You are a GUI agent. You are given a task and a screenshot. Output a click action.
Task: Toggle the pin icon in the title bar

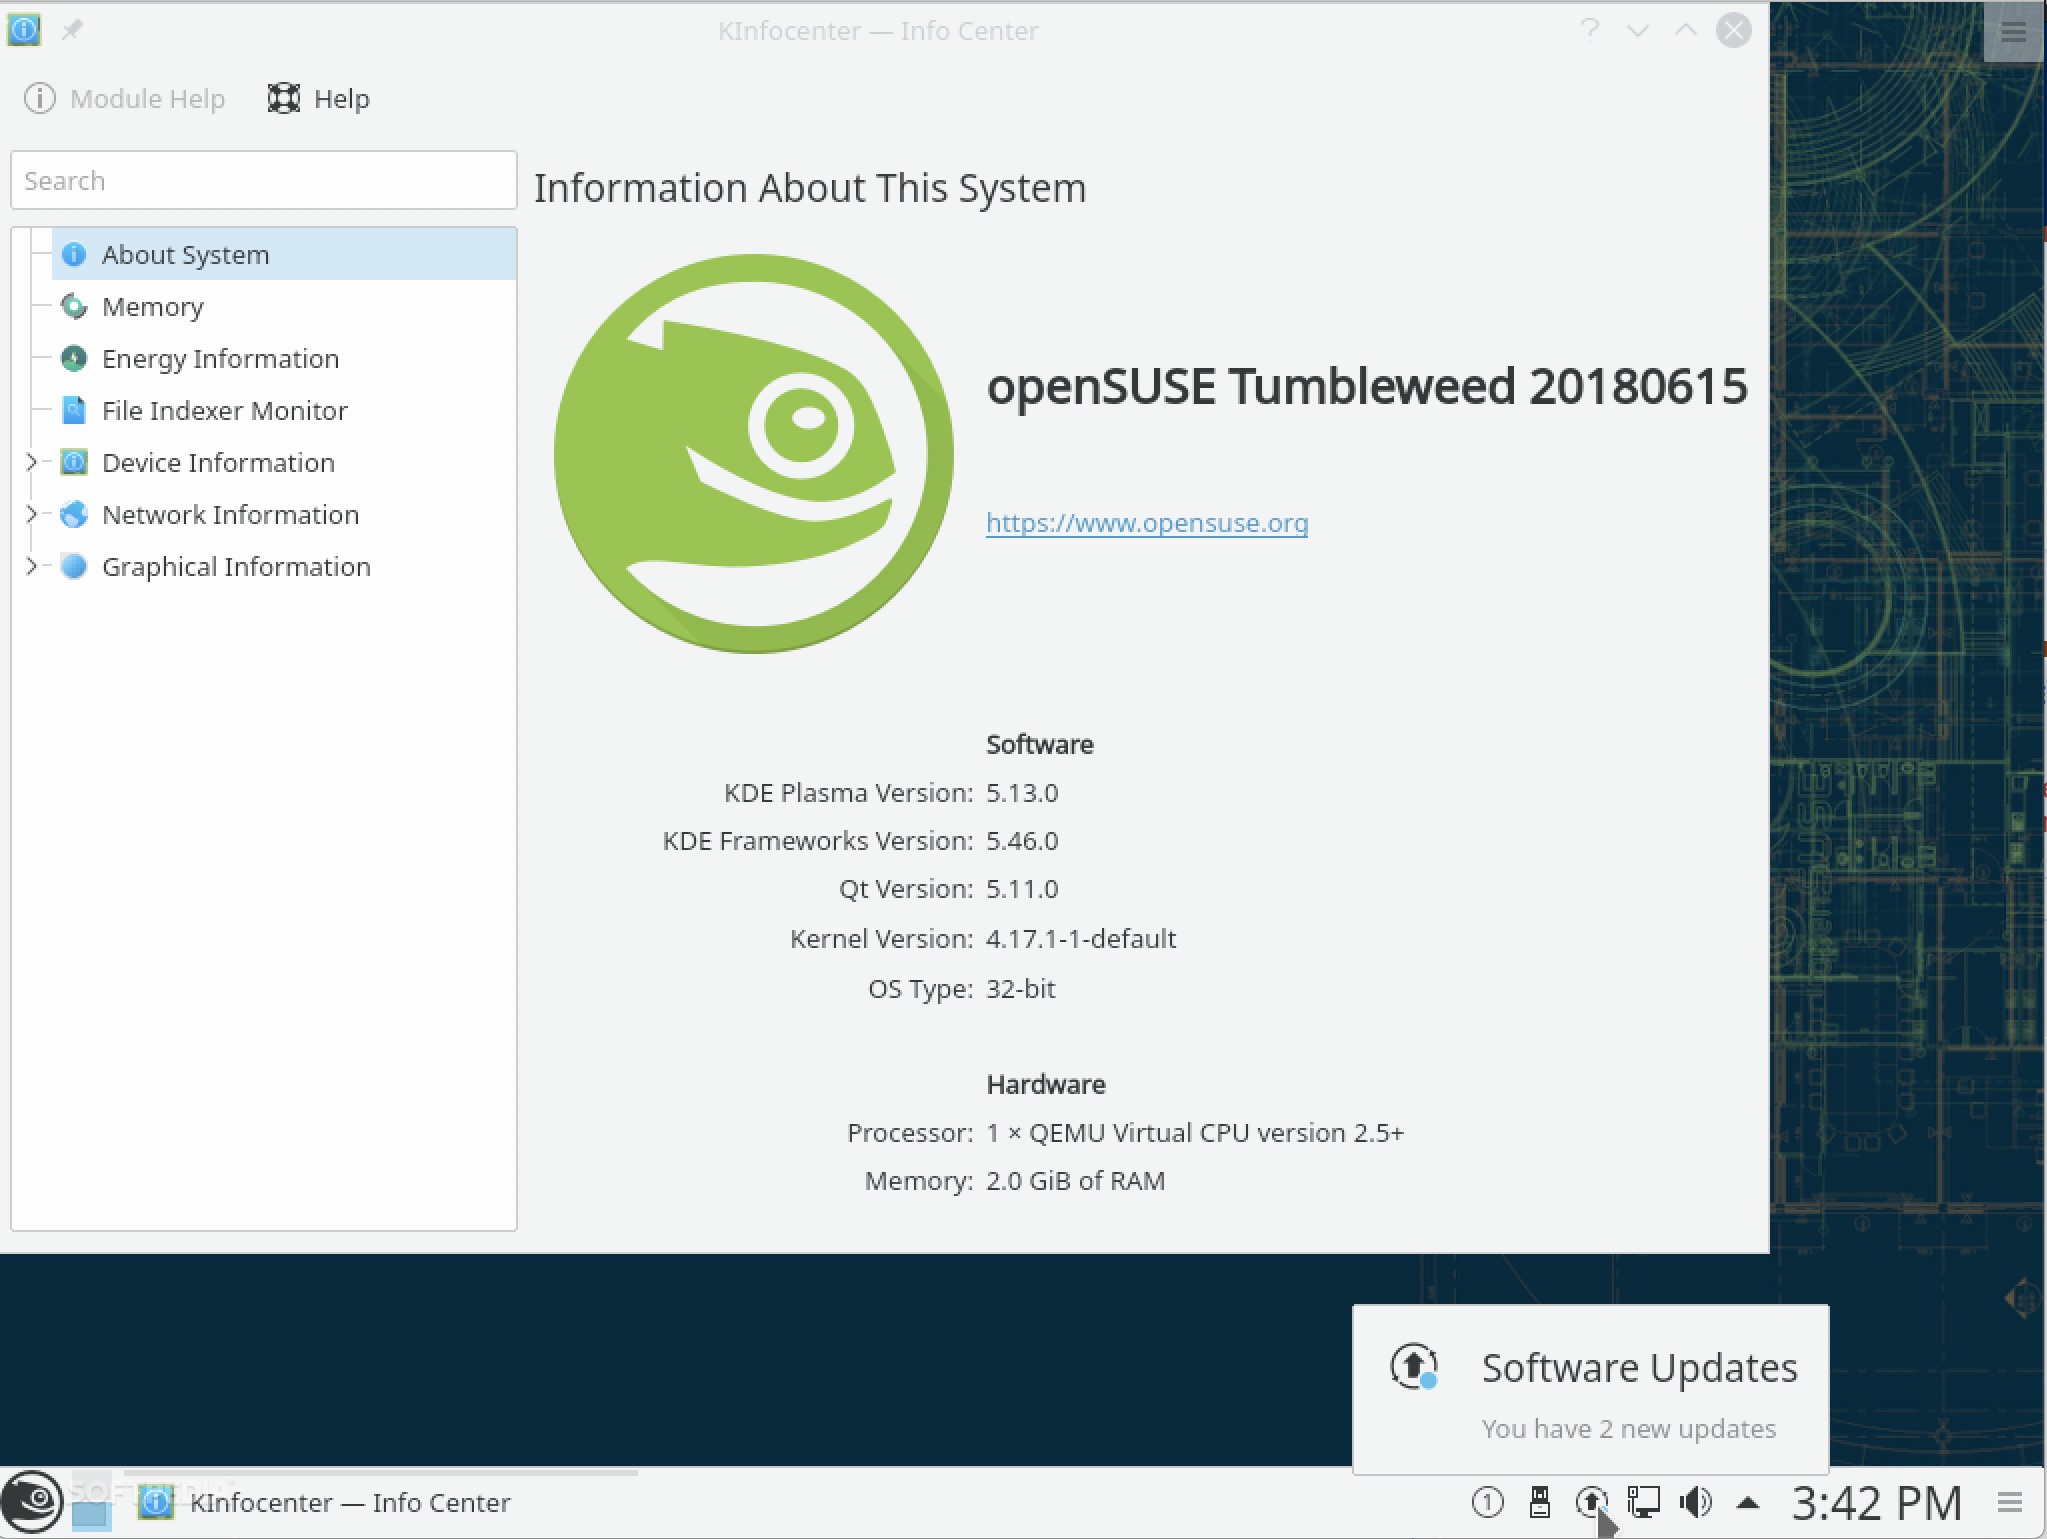[70, 30]
